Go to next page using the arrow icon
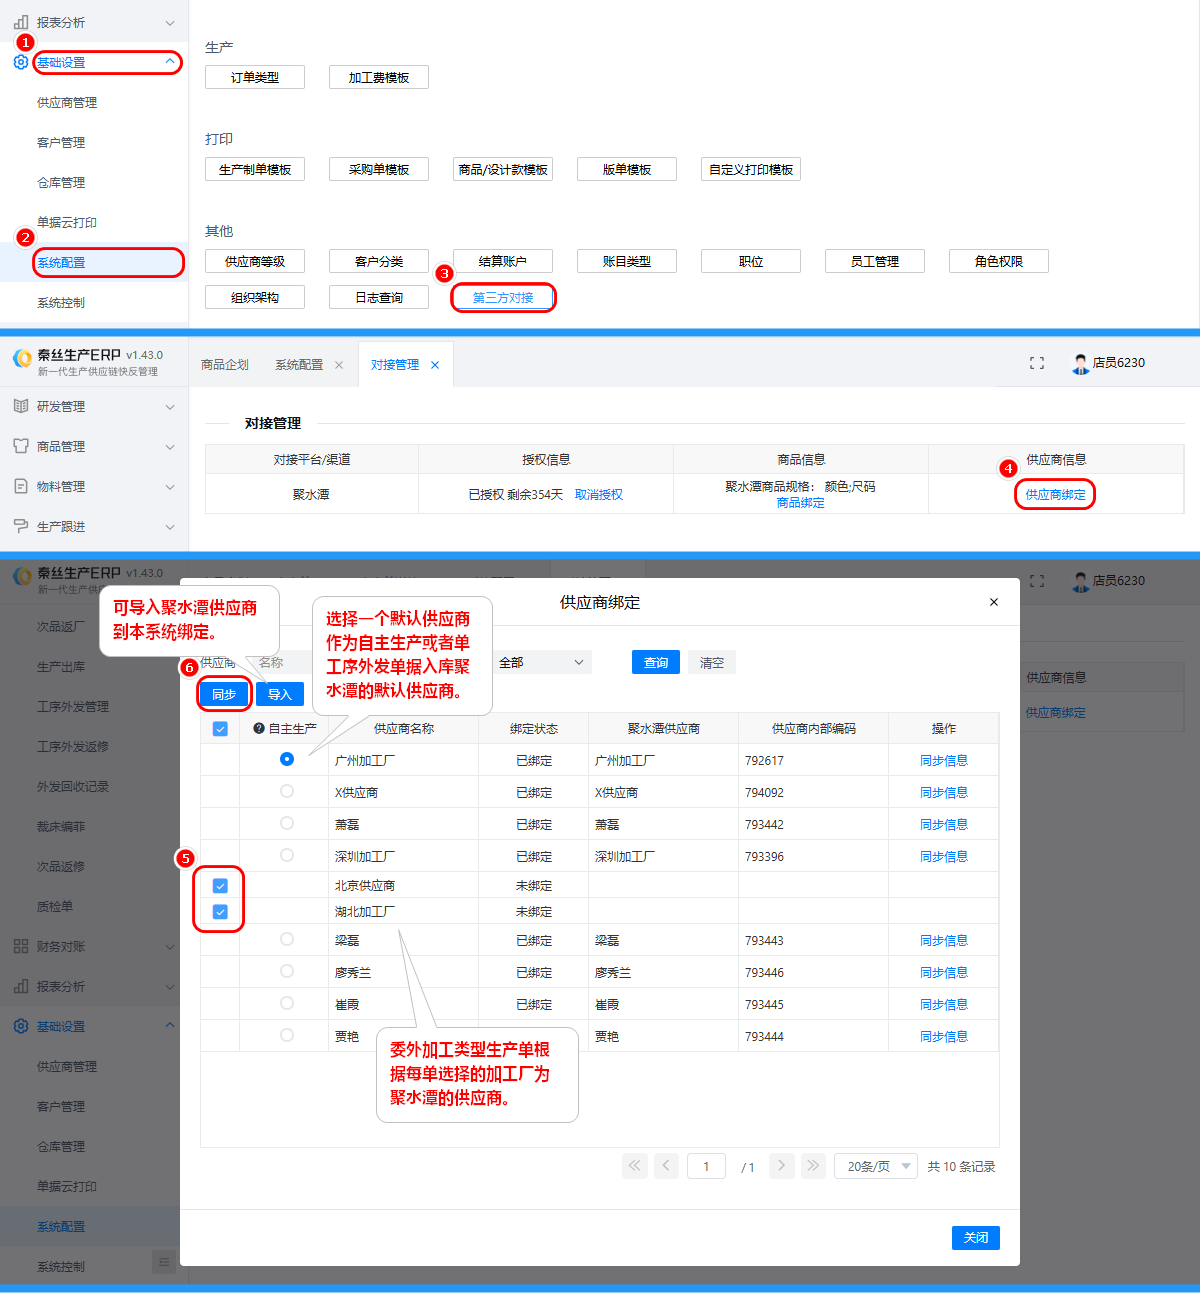The width and height of the screenshot is (1200, 1293). tap(782, 1165)
